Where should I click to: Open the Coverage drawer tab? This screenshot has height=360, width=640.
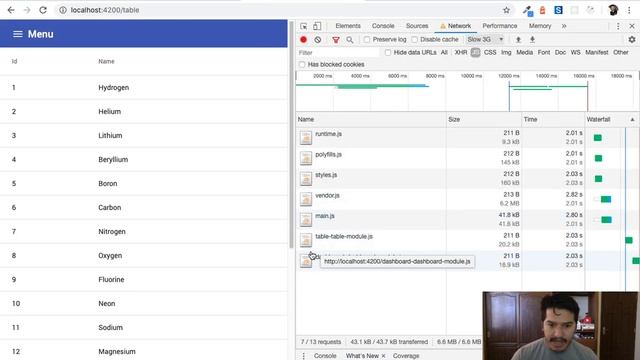click(406, 356)
